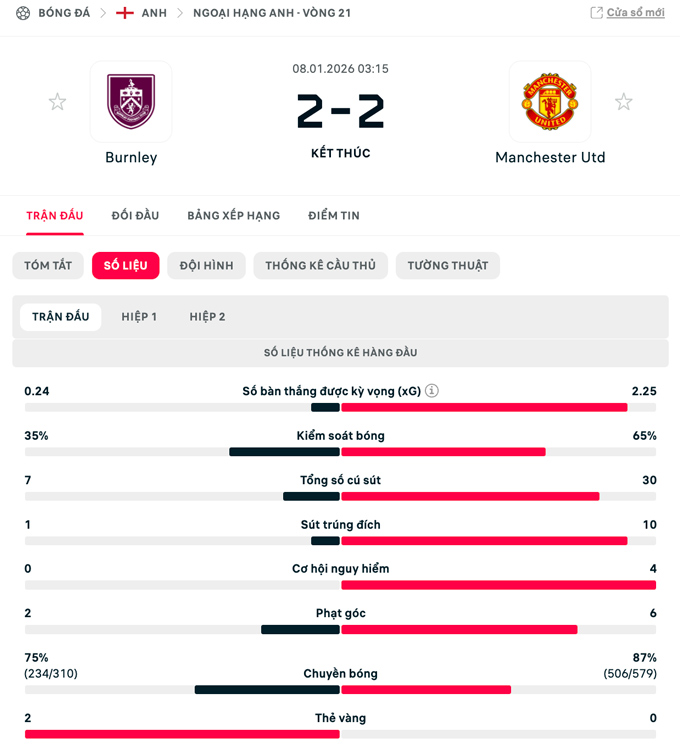
Task: Open NGOẠI HẠNG ANH - VÒNG 21 breadcrumb
Action: tap(271, 13)
